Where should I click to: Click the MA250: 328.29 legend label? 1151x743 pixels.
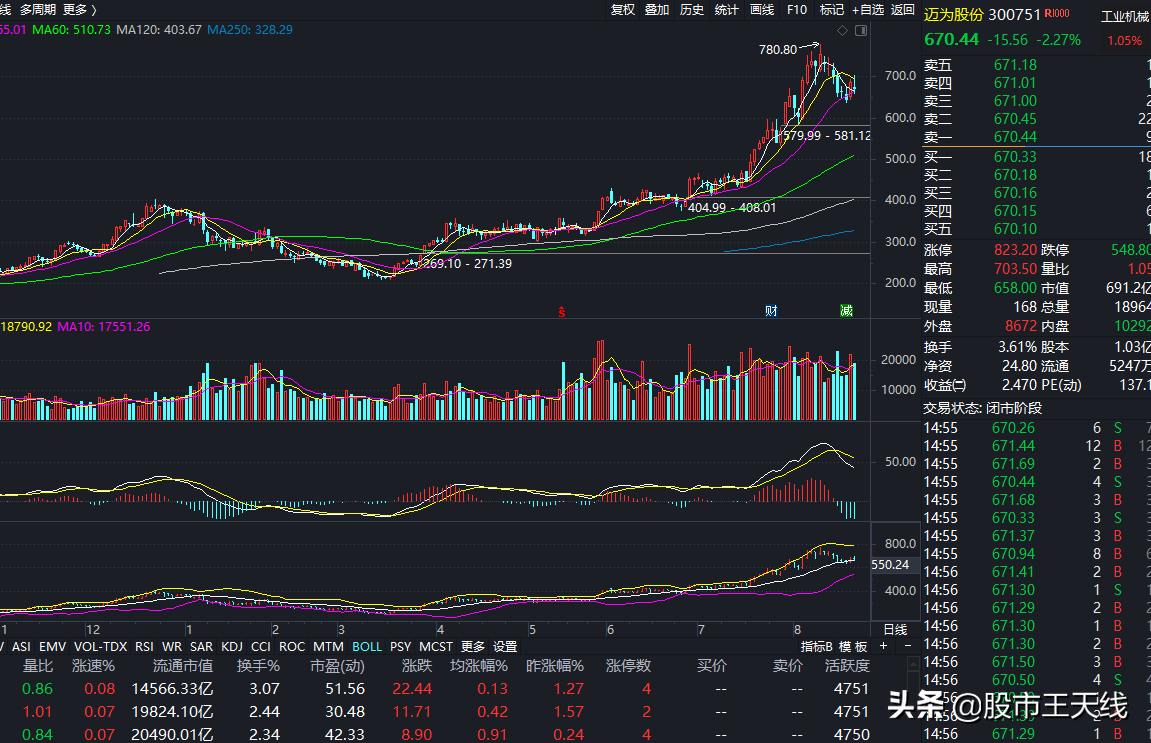(x=250, y=30)
